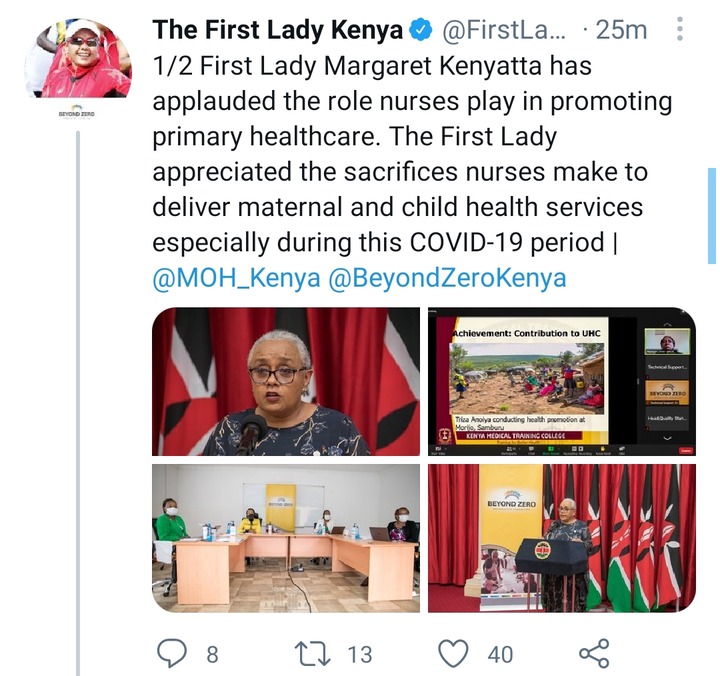The width and height of the screenshot is (720, 676).
Task: Click the thread connector line below avatar
Action: [78, 403]
